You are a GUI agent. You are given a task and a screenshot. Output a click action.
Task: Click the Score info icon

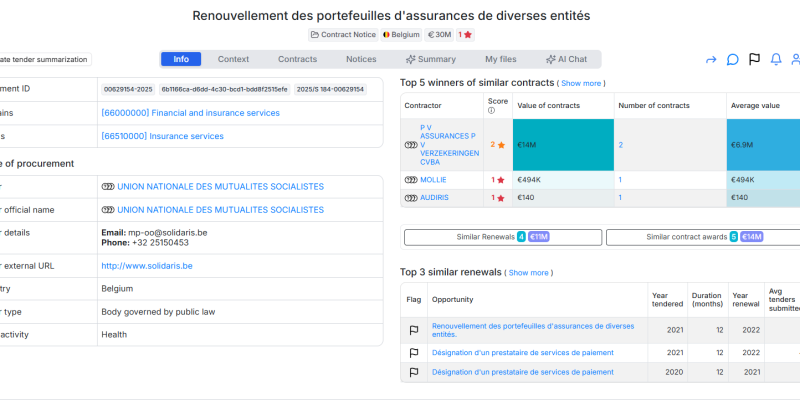pyautogui.click(x=491, y=110)
